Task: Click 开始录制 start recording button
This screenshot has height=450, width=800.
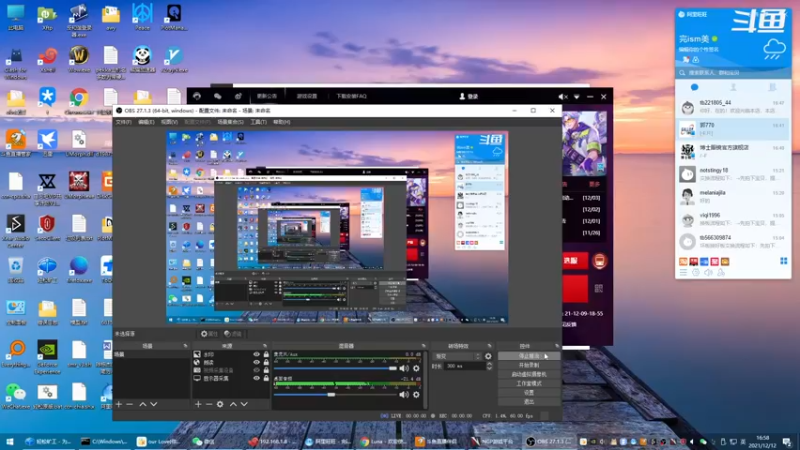Action: (x=529, y=365)
